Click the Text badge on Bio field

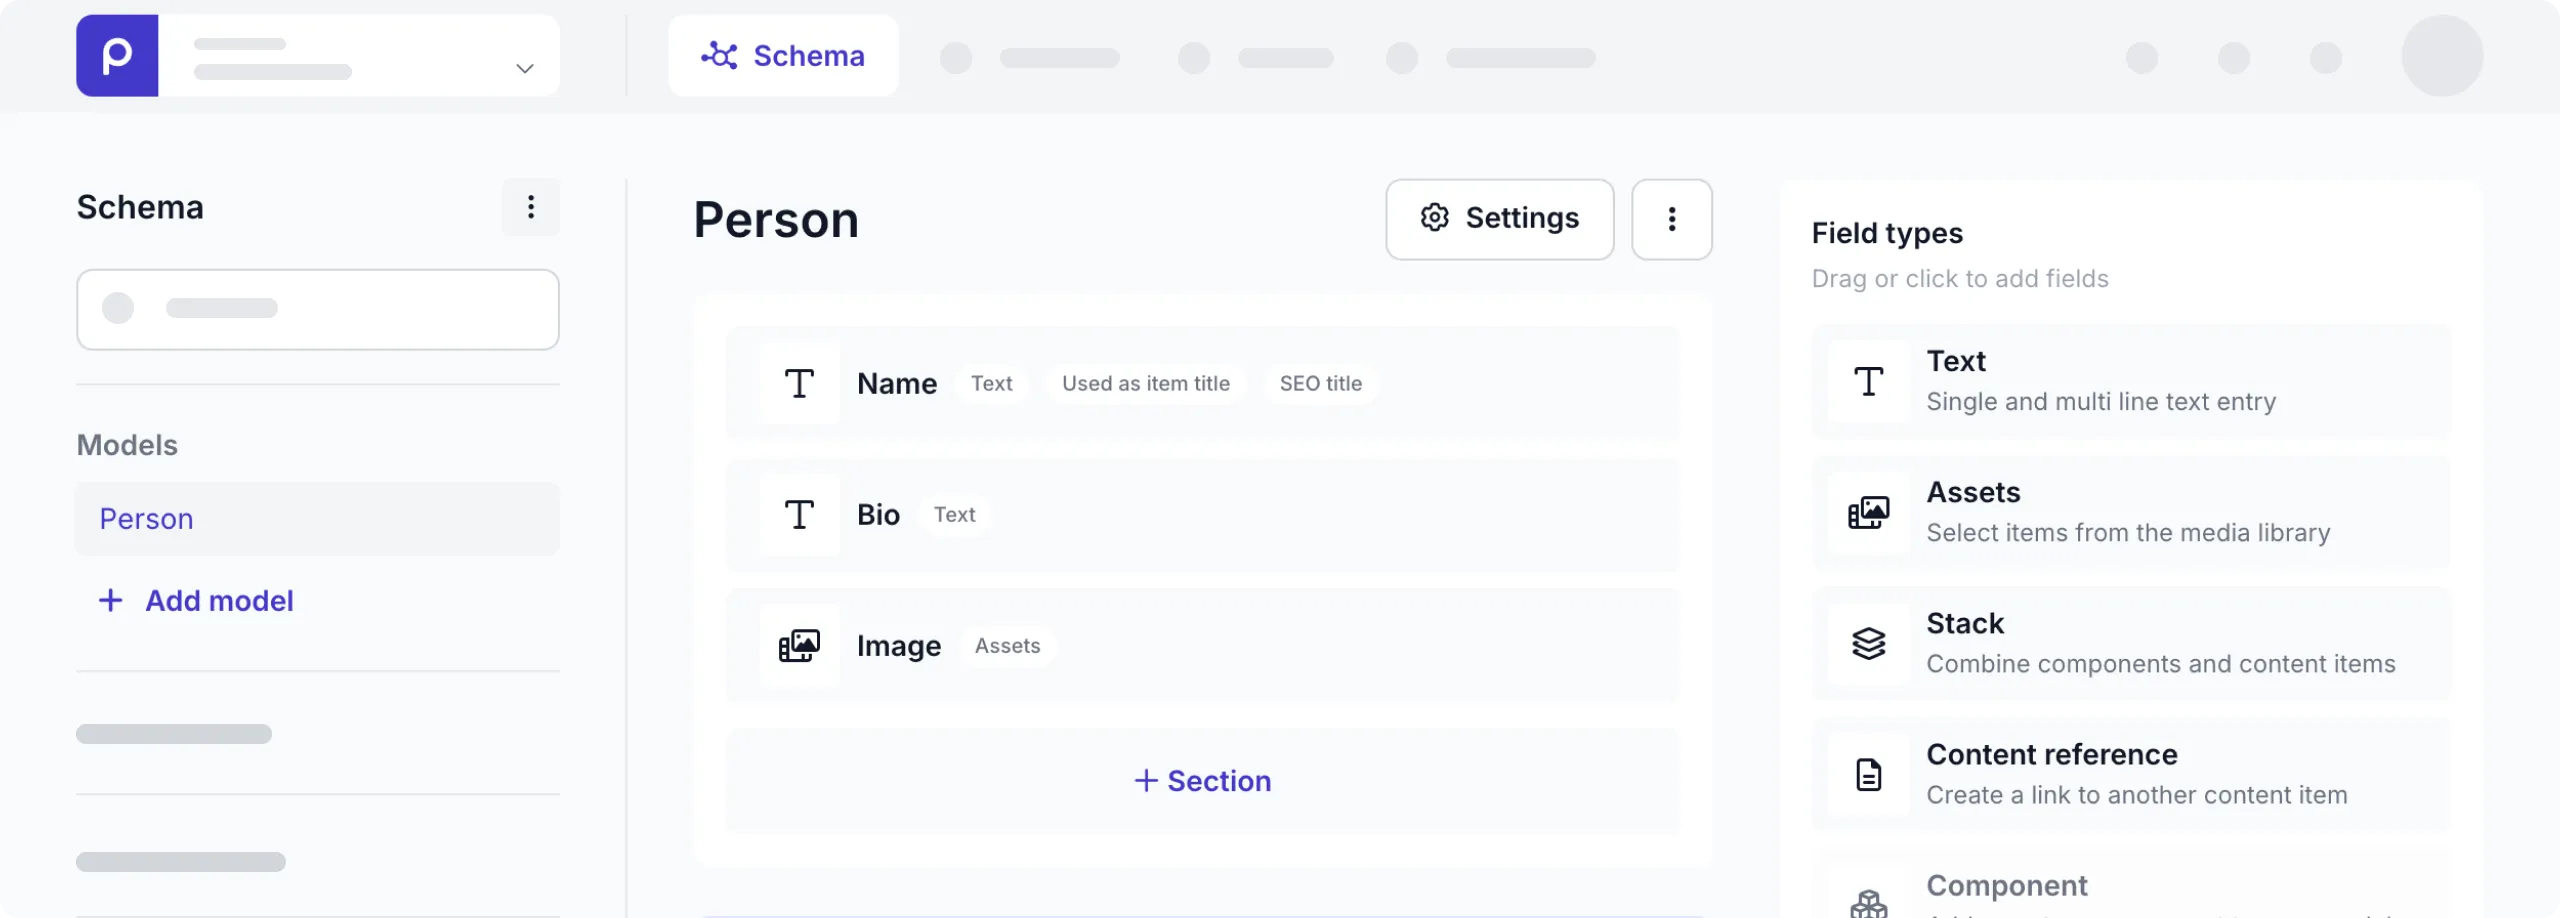click(x=955, y=514)
